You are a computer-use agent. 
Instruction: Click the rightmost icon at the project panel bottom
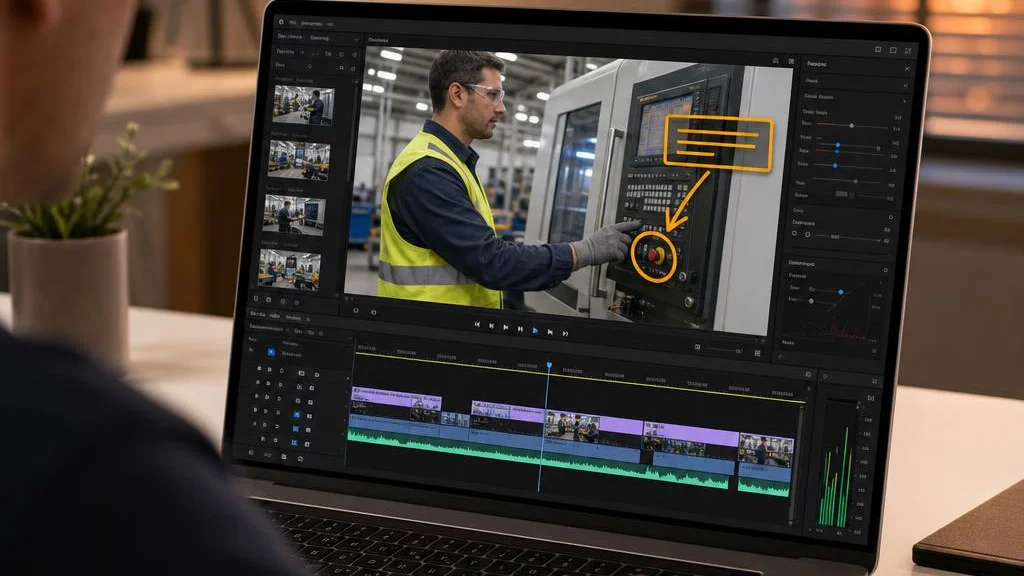click(x=297, y=303)
